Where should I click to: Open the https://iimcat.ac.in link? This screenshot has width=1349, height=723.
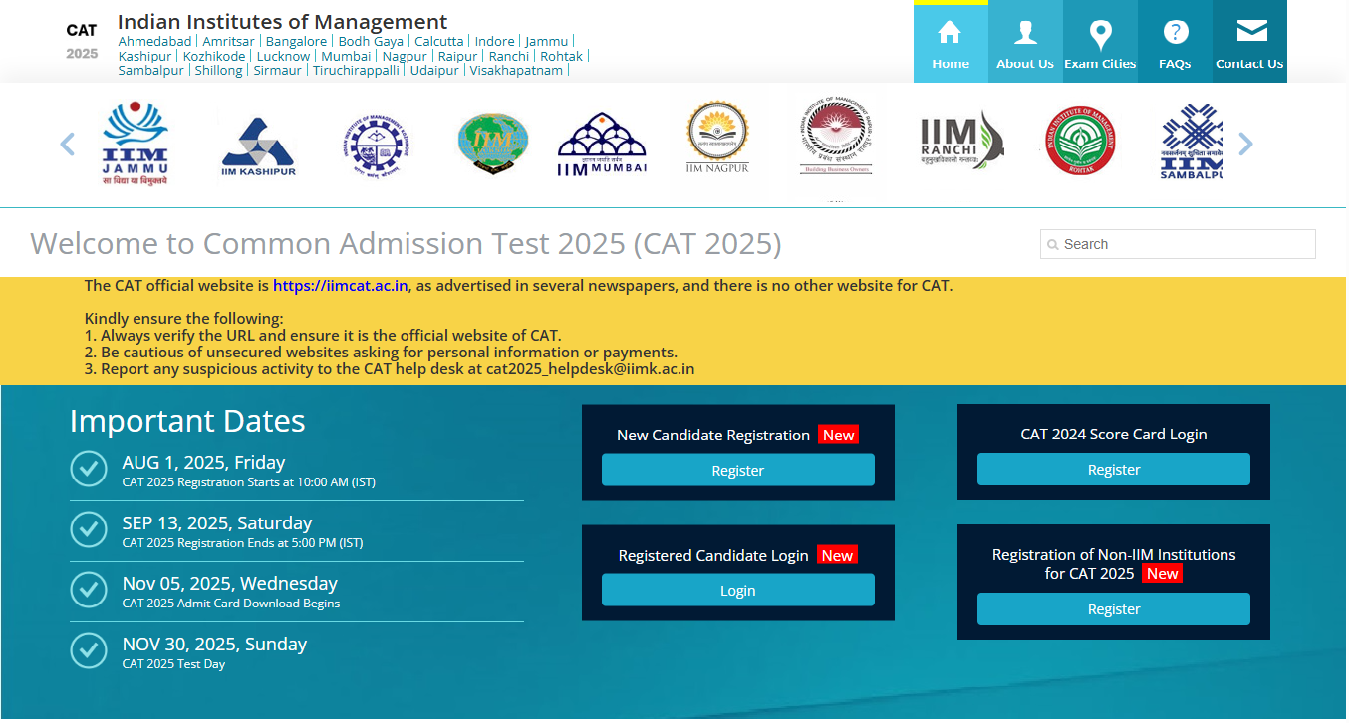(340, 285)
